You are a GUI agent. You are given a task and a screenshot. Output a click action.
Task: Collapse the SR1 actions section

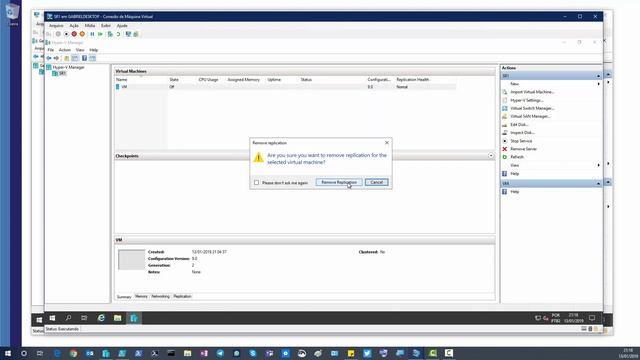pyautogui.click(x=598, y=76)
